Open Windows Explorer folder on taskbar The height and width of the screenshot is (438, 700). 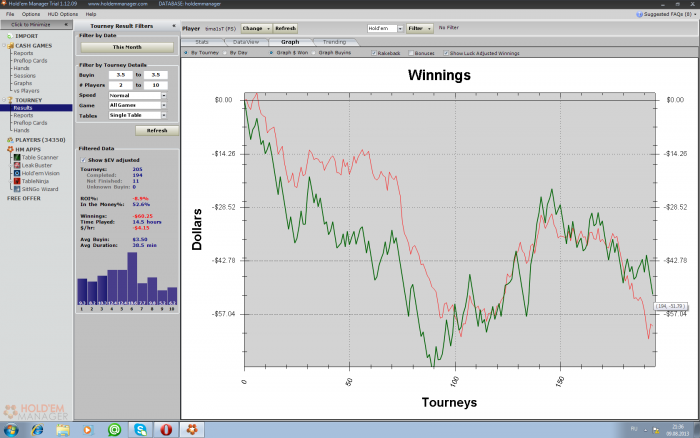[62, 430]
